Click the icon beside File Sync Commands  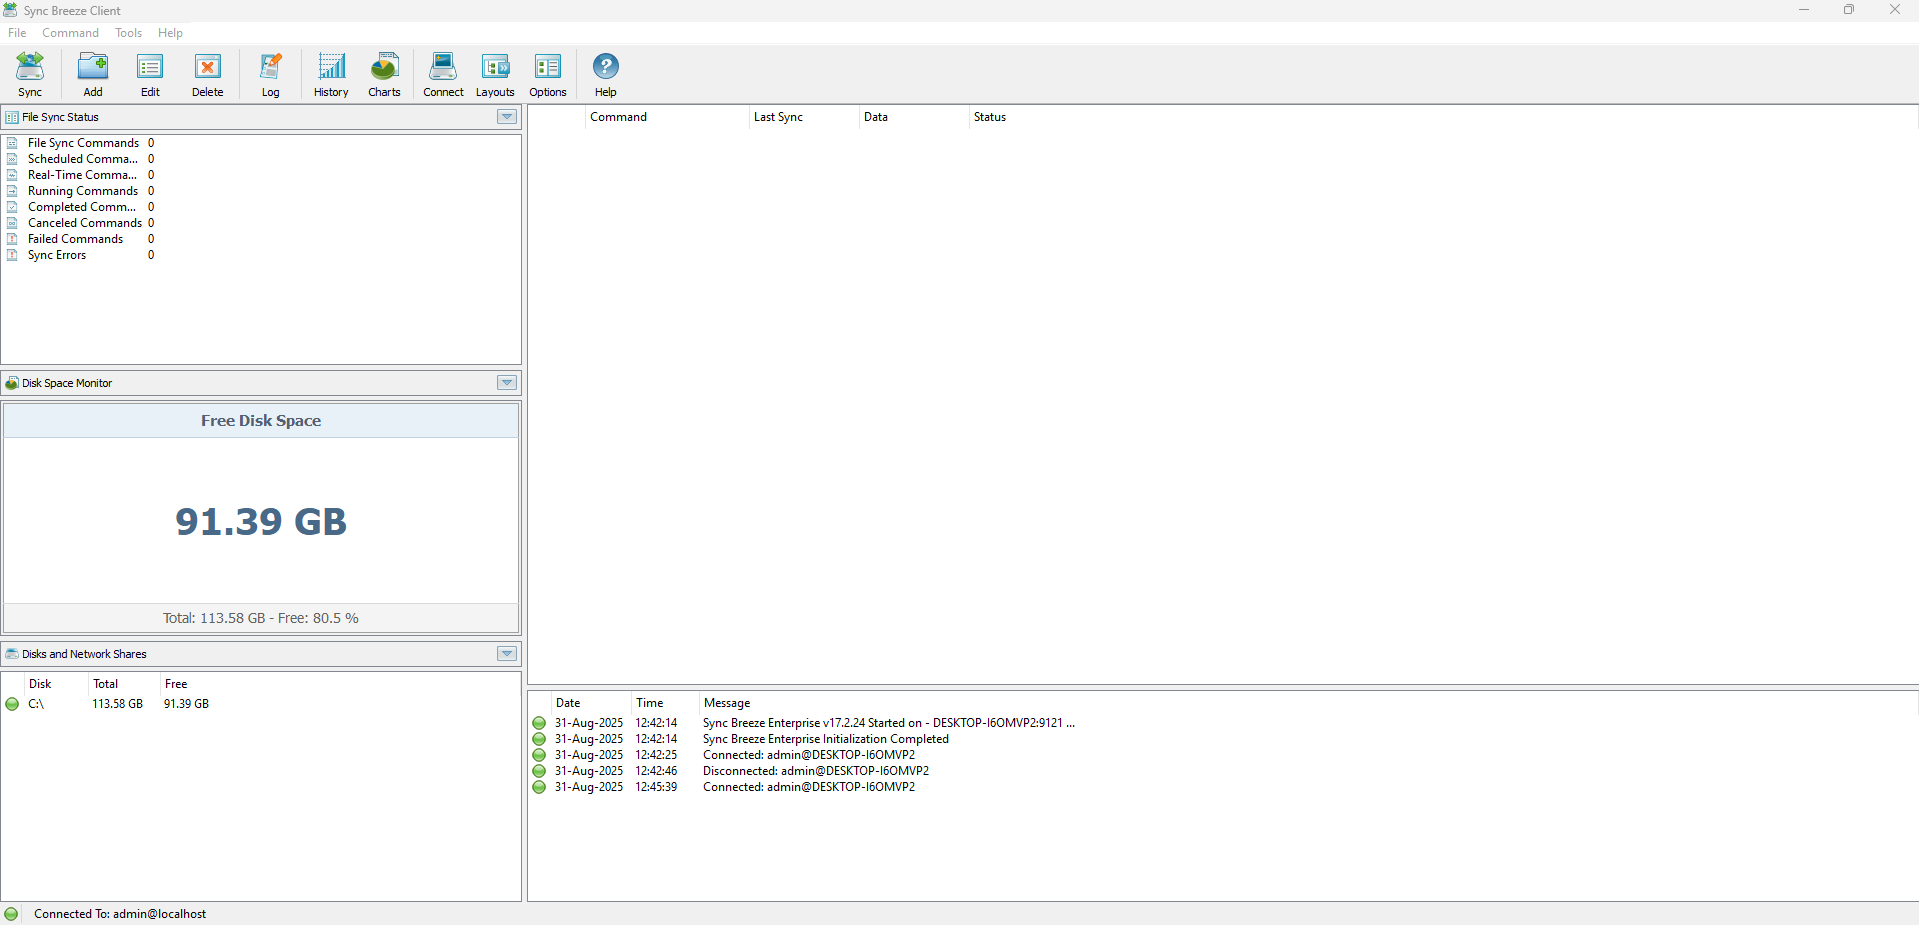click(12, 143)
